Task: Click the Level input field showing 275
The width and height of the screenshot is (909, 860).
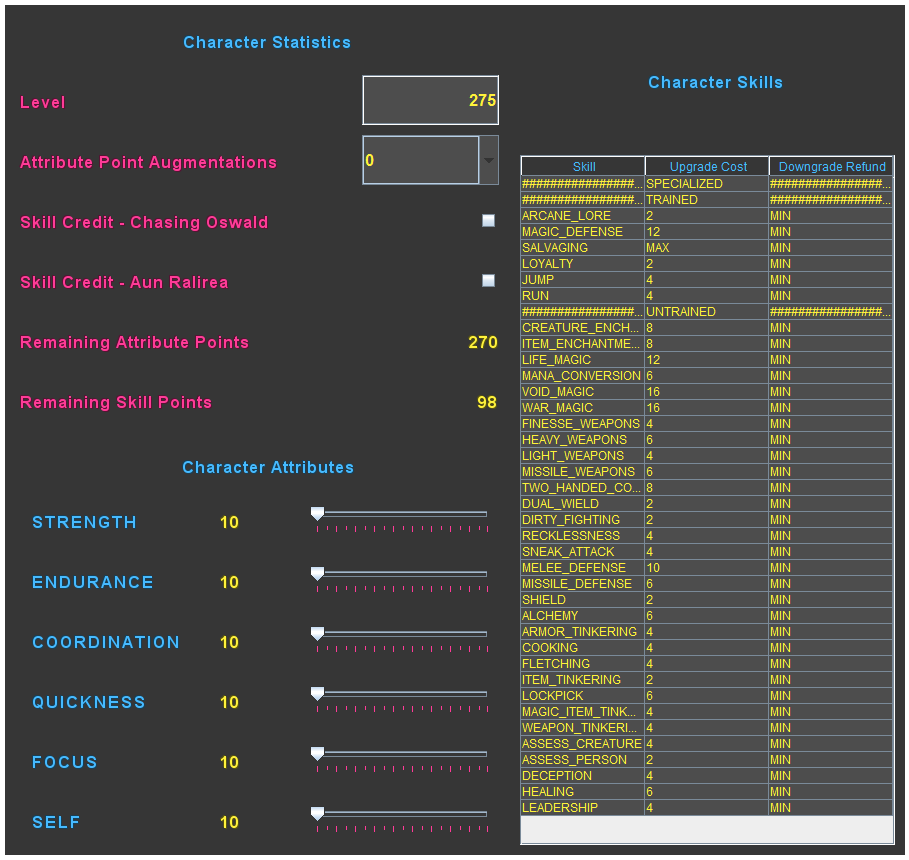Action: (x=430, y=100)
